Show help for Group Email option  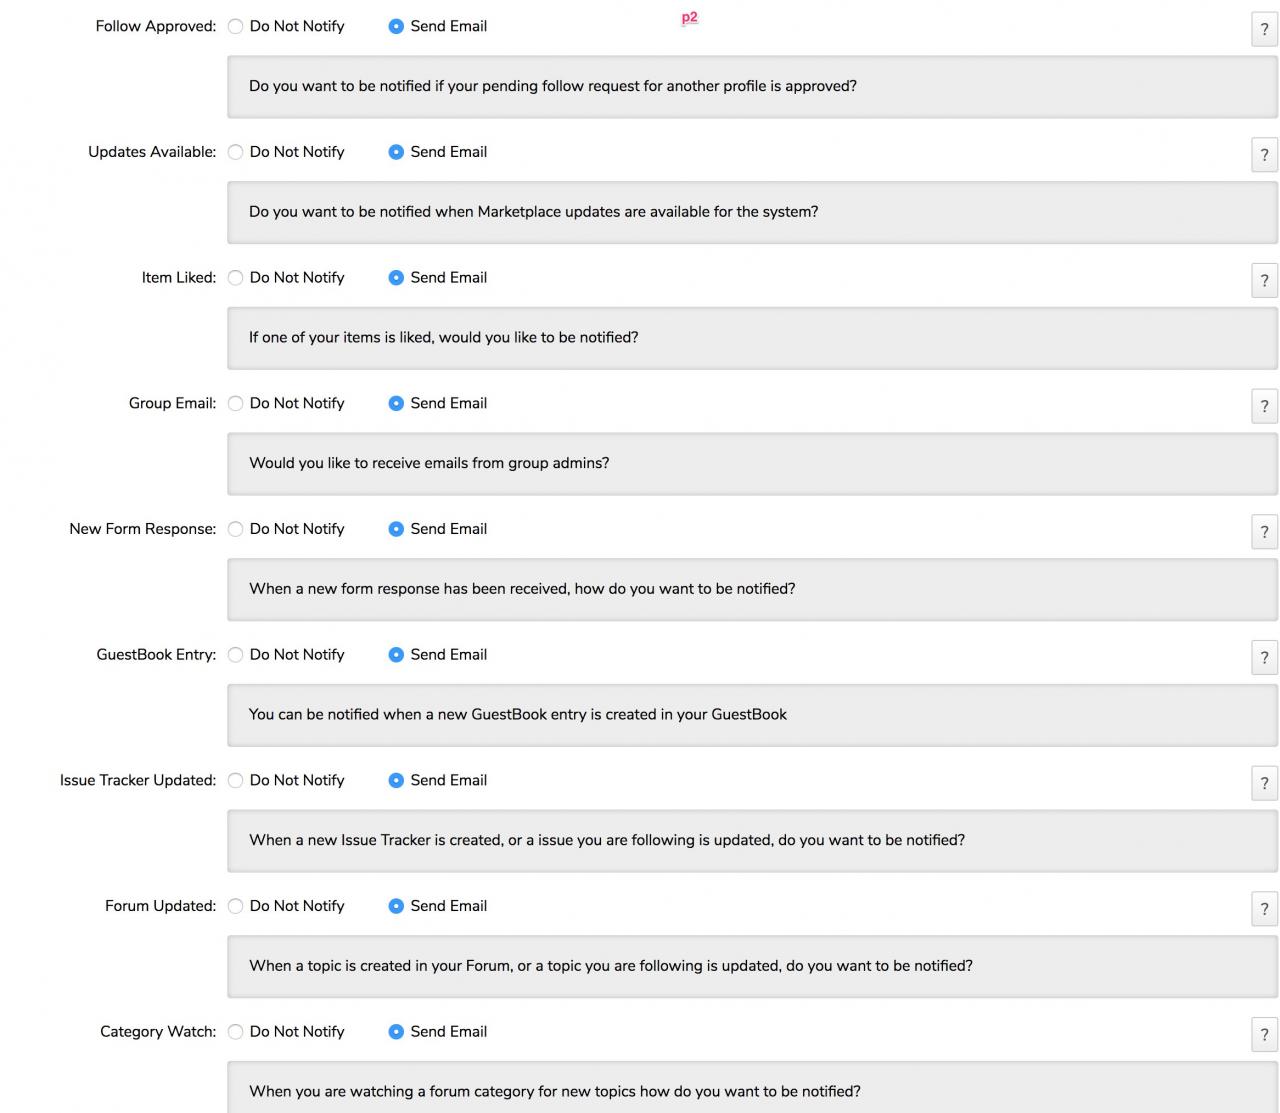1264,407
